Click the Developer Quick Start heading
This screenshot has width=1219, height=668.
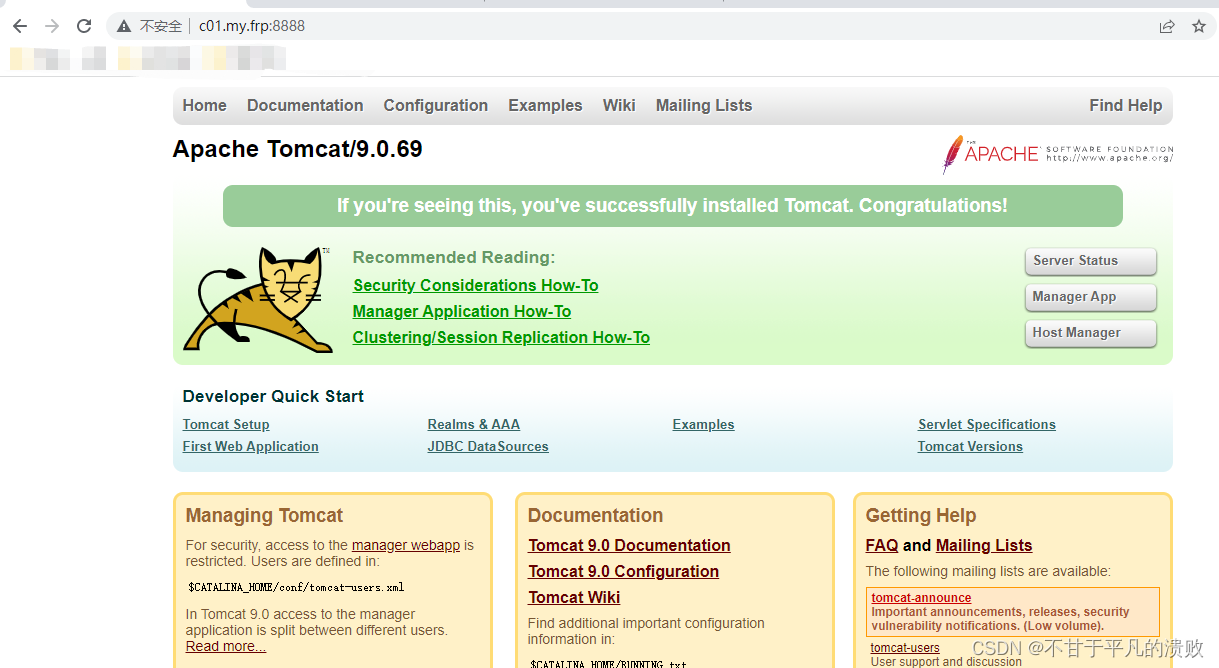(273, 396)
